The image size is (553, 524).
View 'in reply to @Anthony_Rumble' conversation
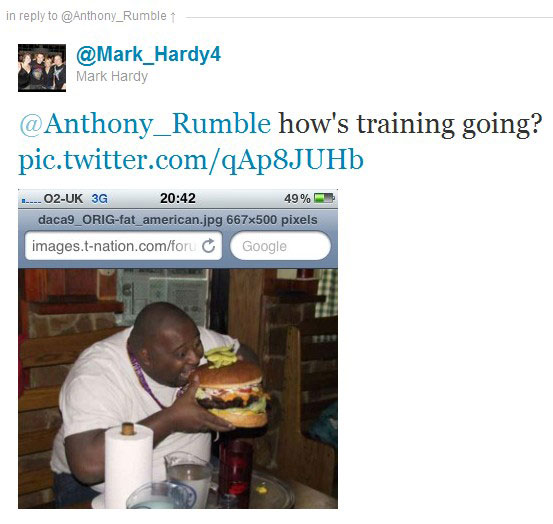(86, 16)
